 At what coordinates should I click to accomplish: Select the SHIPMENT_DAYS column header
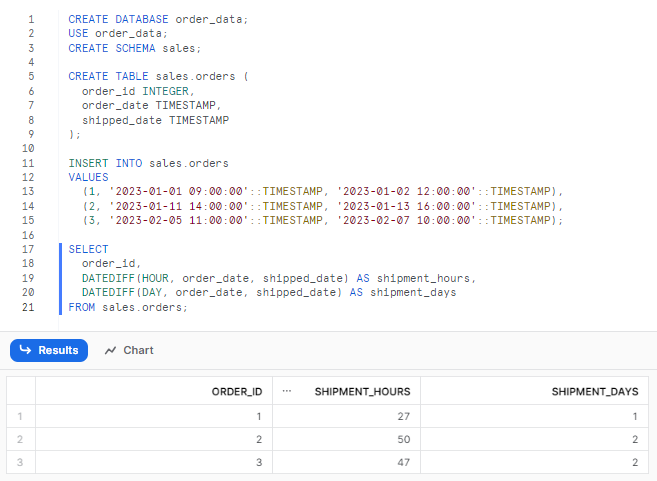coord(594,391)
